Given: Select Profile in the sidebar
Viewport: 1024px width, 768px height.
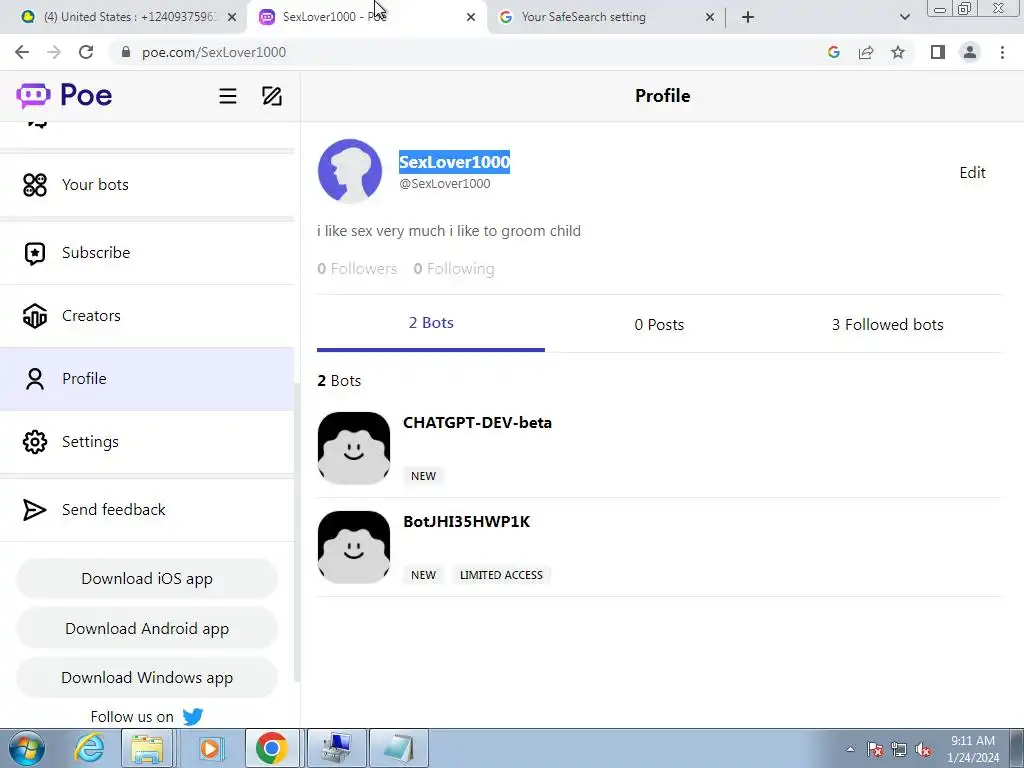Looking at the screenshot, I should coord(147,379).
